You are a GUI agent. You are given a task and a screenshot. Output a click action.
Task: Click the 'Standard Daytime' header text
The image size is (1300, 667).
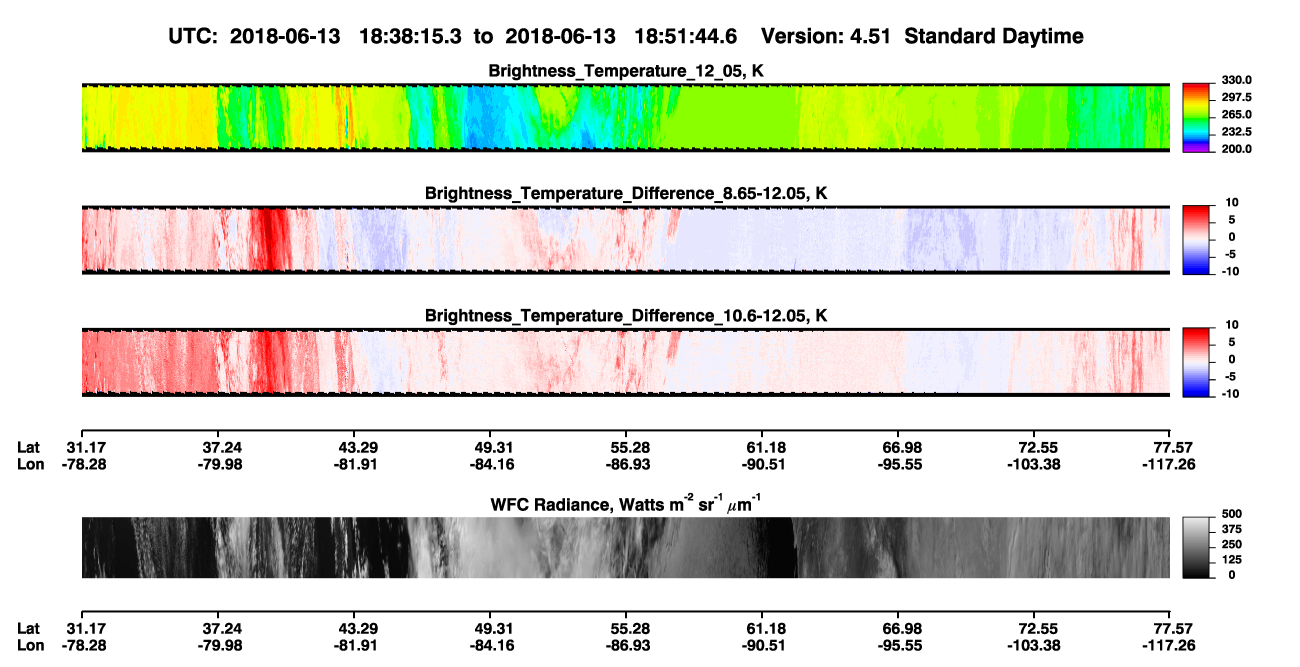tap(992, 36)
